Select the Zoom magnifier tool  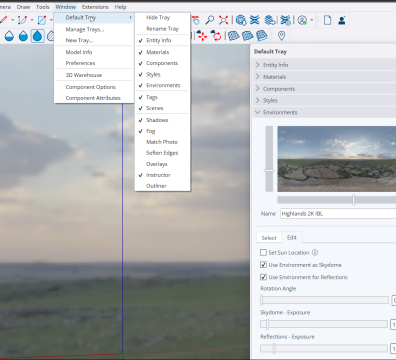[209, 20]
